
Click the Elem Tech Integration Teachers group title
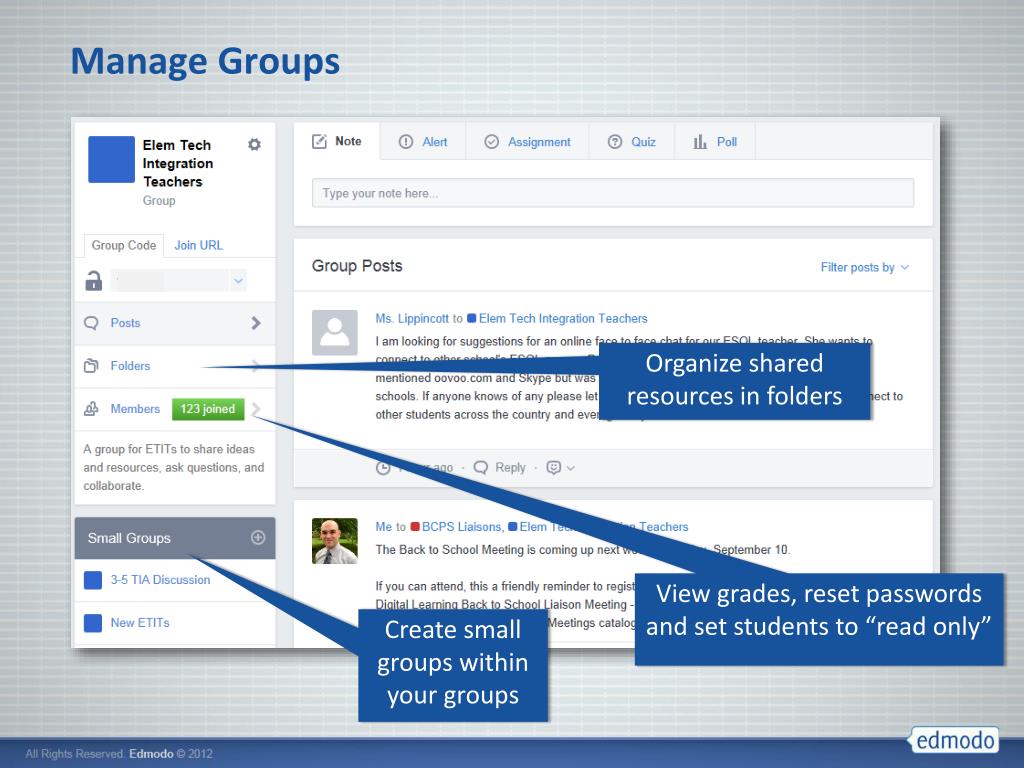coord(178,163)
